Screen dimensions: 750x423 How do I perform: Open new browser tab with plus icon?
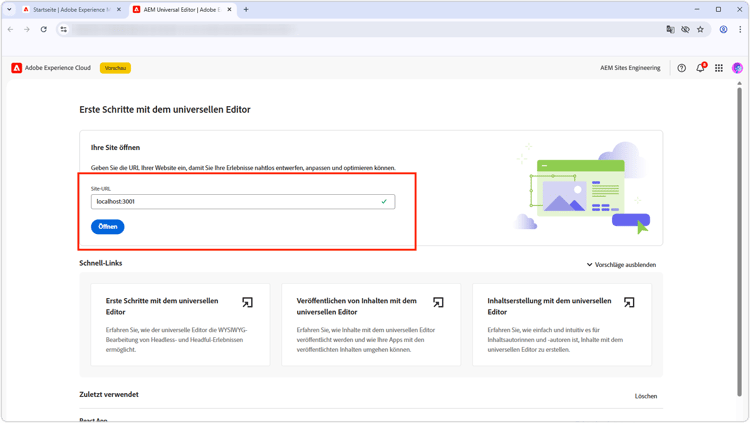pos(246,10)
